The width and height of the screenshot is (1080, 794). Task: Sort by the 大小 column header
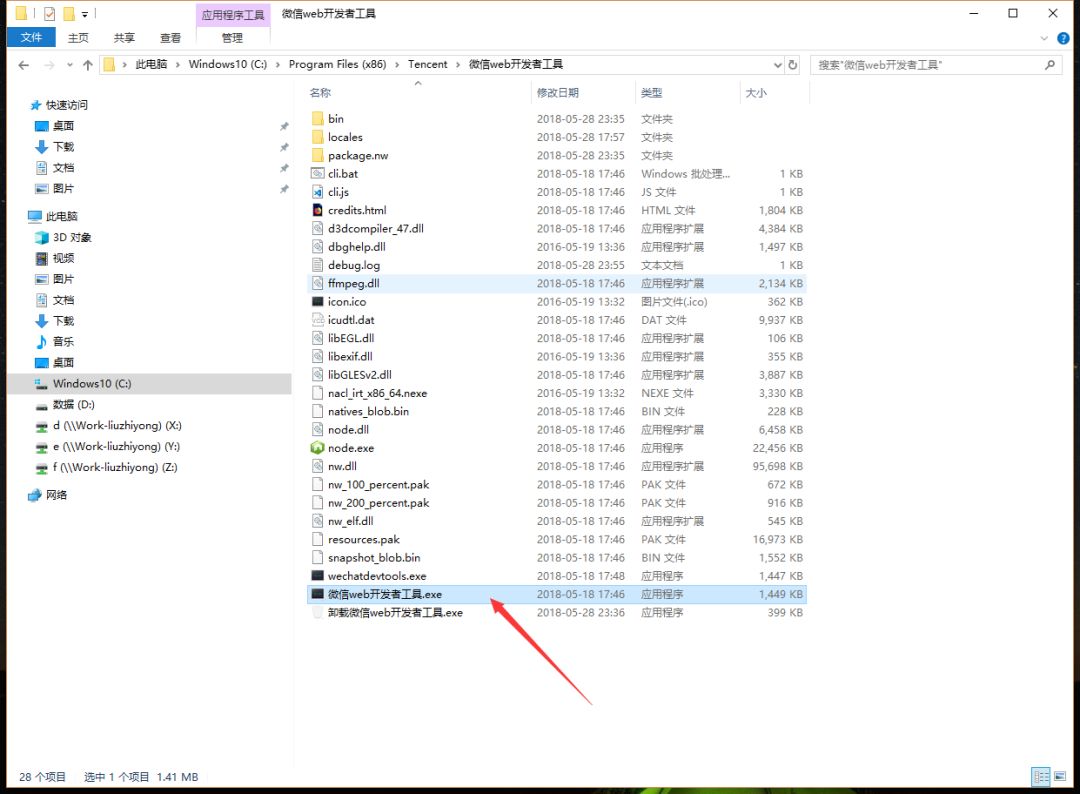click(756, 93)
